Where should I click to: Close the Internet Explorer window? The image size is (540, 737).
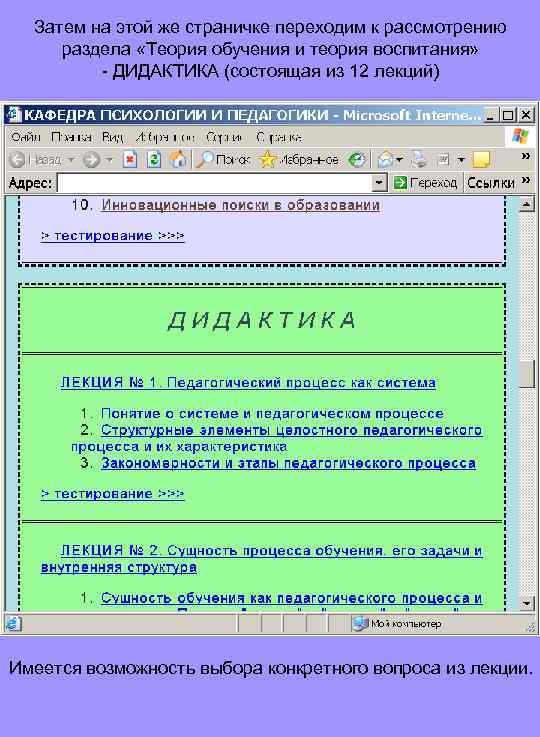tap(526, 115)
